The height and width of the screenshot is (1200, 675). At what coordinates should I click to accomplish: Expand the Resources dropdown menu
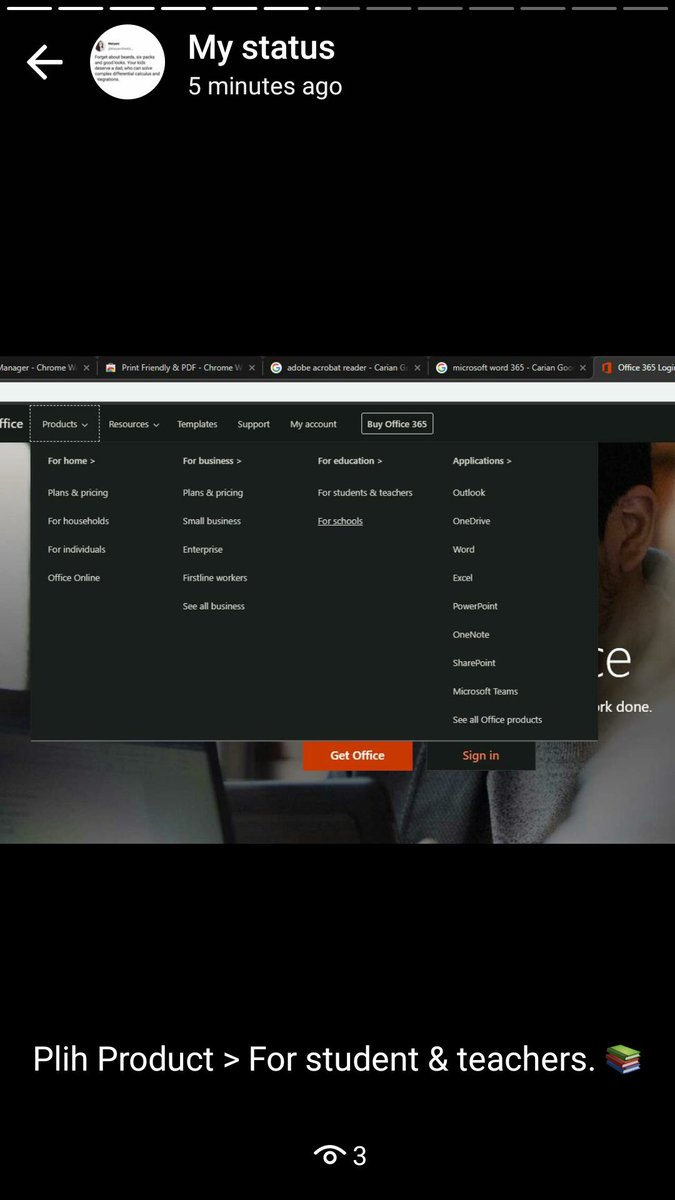134,424
